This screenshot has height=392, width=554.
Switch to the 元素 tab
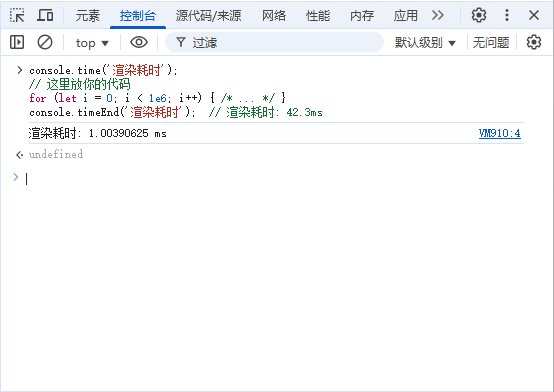click(88, 16)
